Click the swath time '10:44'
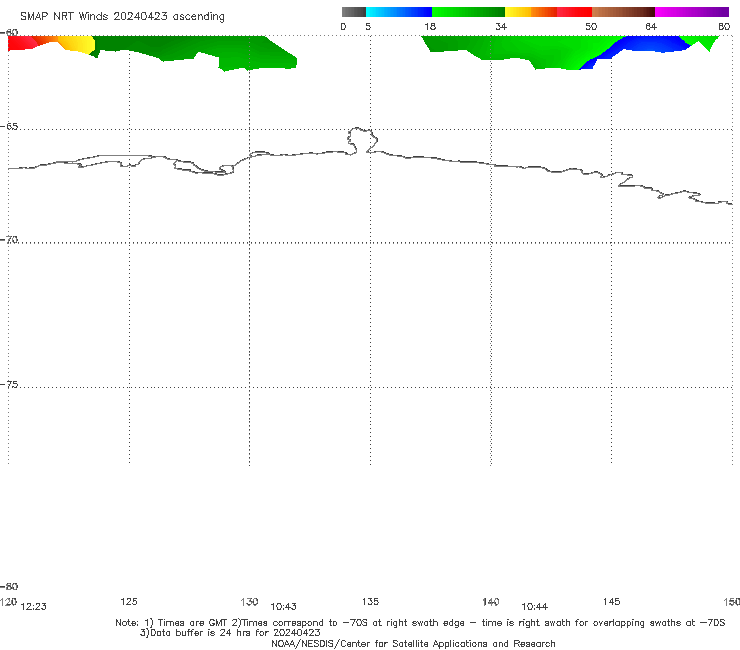Screen dimensions: 740x650 point(534,607)
